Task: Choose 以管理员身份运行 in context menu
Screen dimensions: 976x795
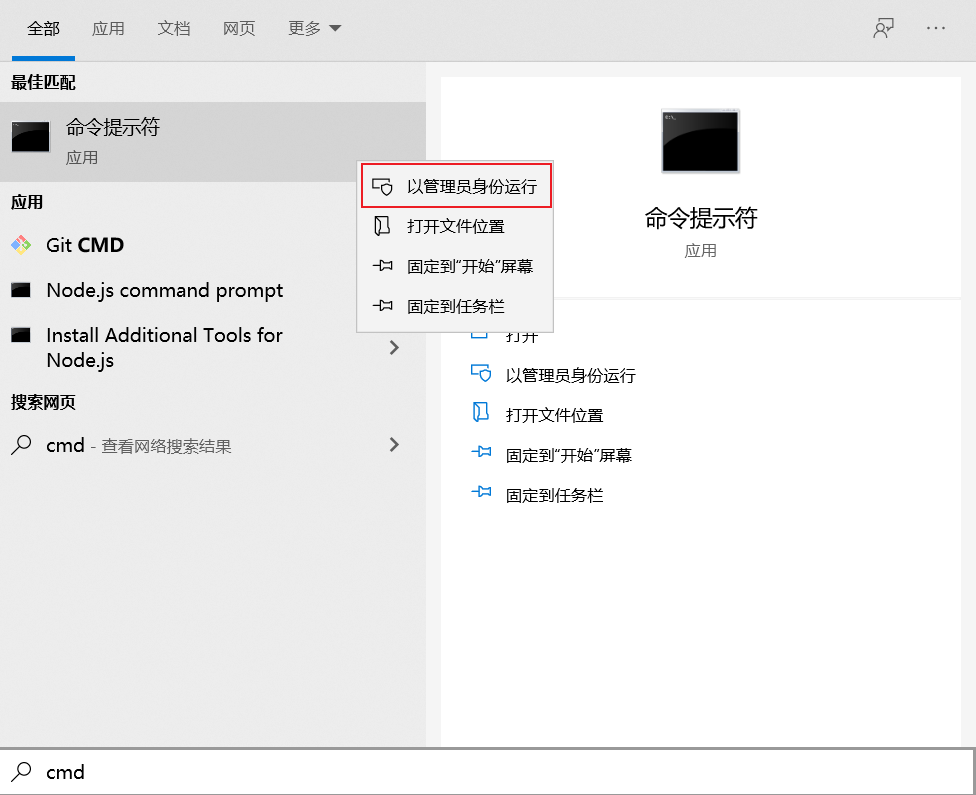Action: [456, 186]
